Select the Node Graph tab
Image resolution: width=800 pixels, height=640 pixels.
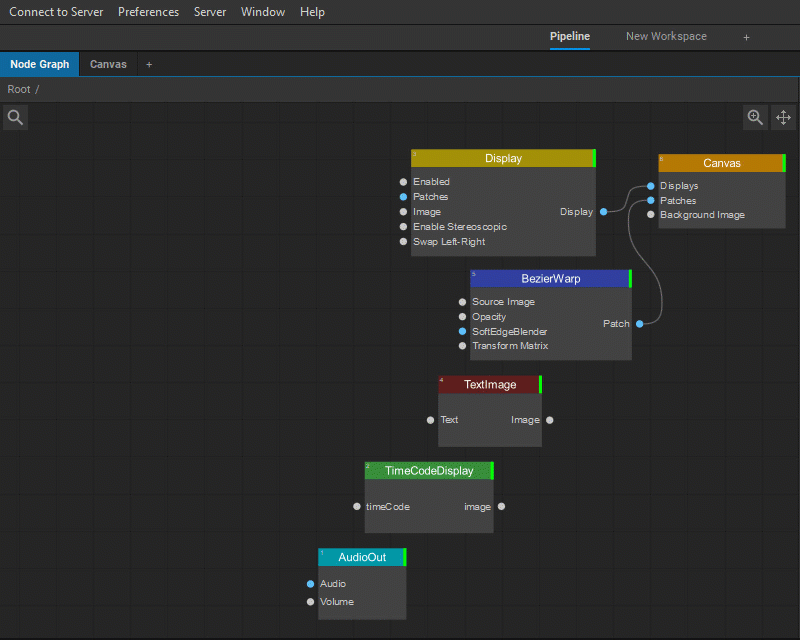[40, 64]
